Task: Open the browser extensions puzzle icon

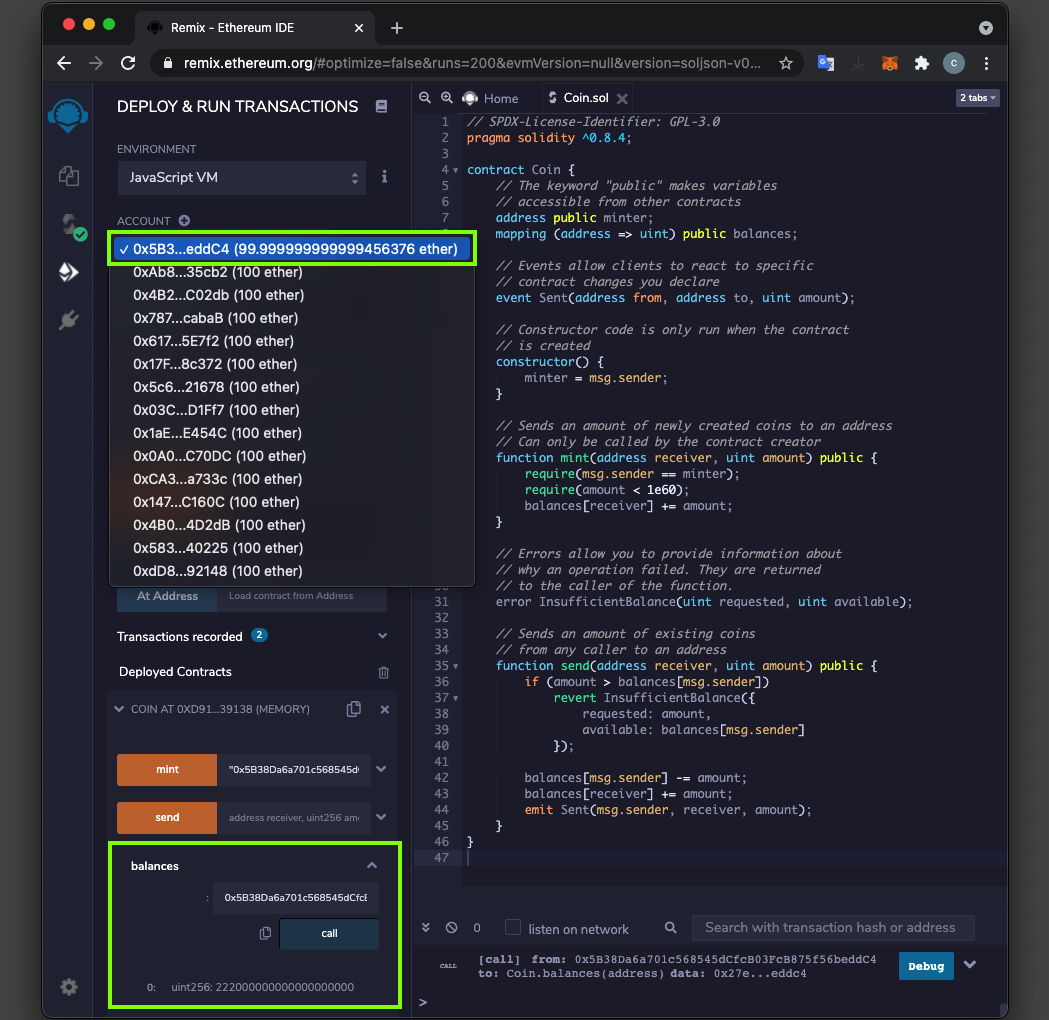Action: [x=921, y=63]
